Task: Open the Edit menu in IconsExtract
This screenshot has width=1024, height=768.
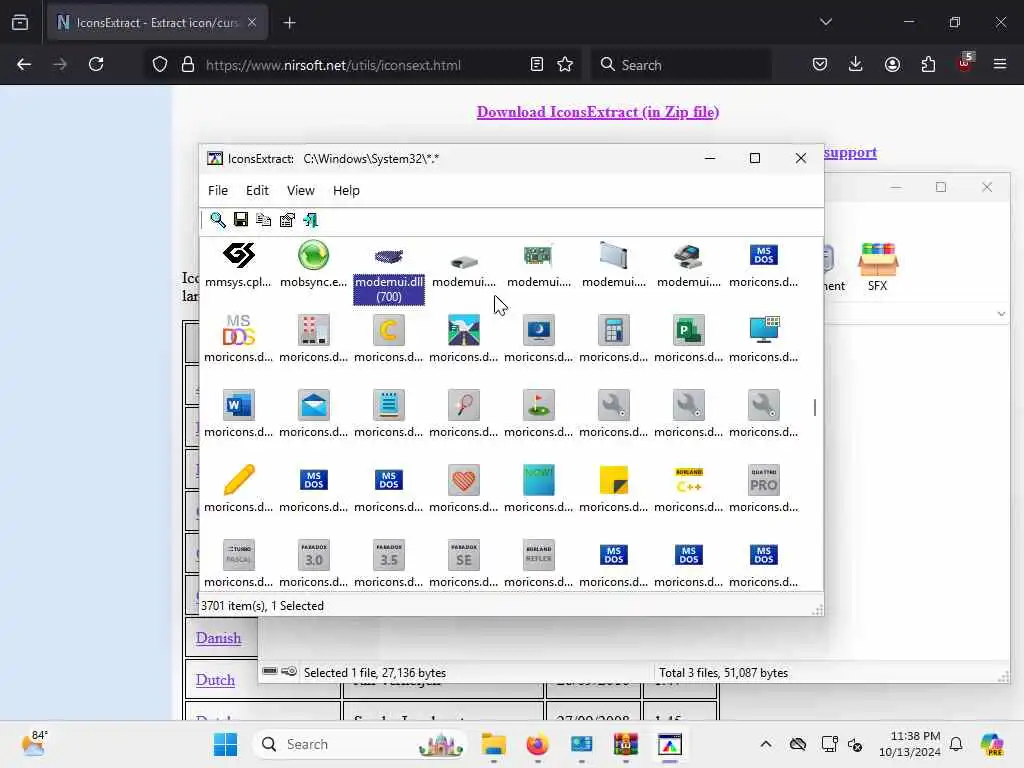Action: 257,191
